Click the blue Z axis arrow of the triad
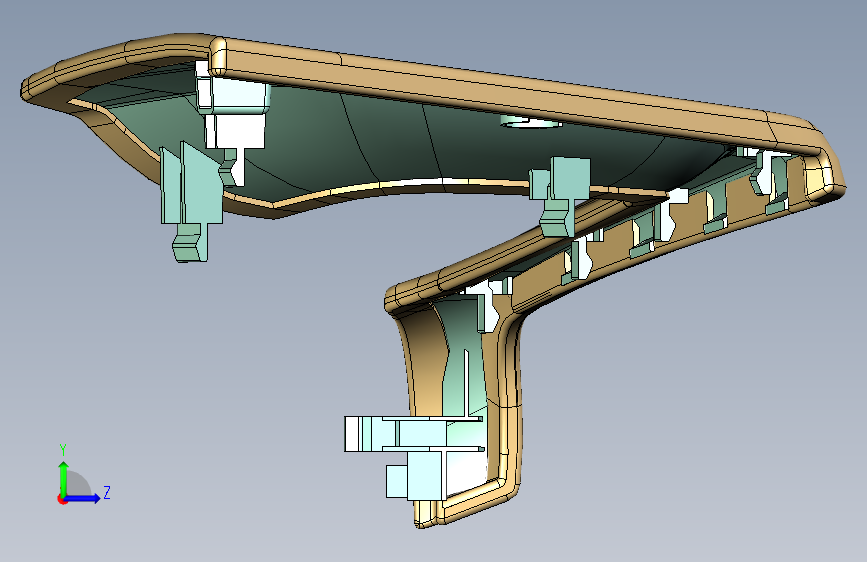This screenshot has width=867, height=562. 84,498
